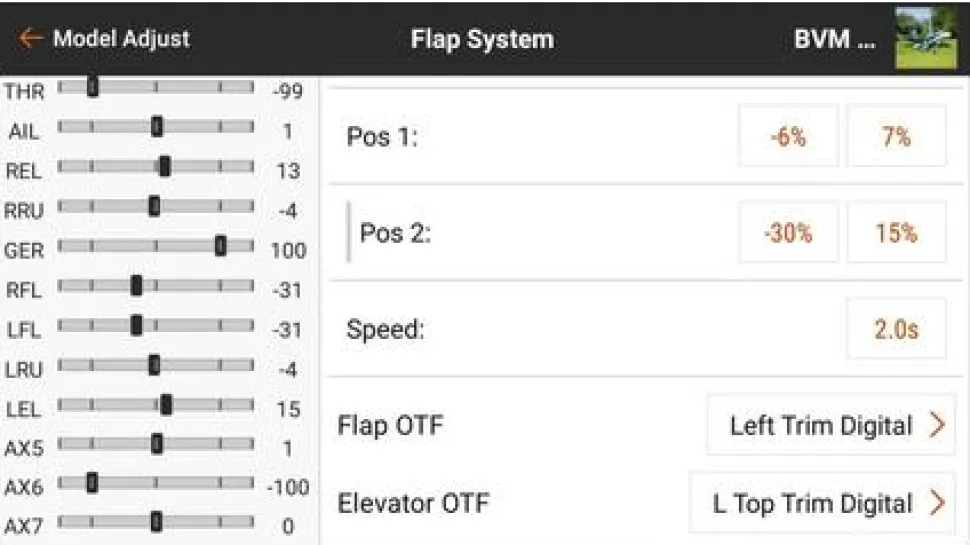Viewport: 970px width, 545px height.
Task: Click the GER channel slider handle
Action: point(220,246)
